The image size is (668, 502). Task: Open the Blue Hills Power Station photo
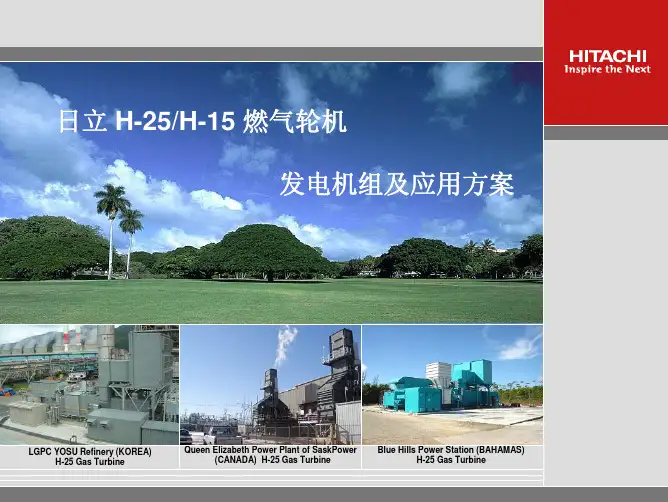tap(452, 384)
